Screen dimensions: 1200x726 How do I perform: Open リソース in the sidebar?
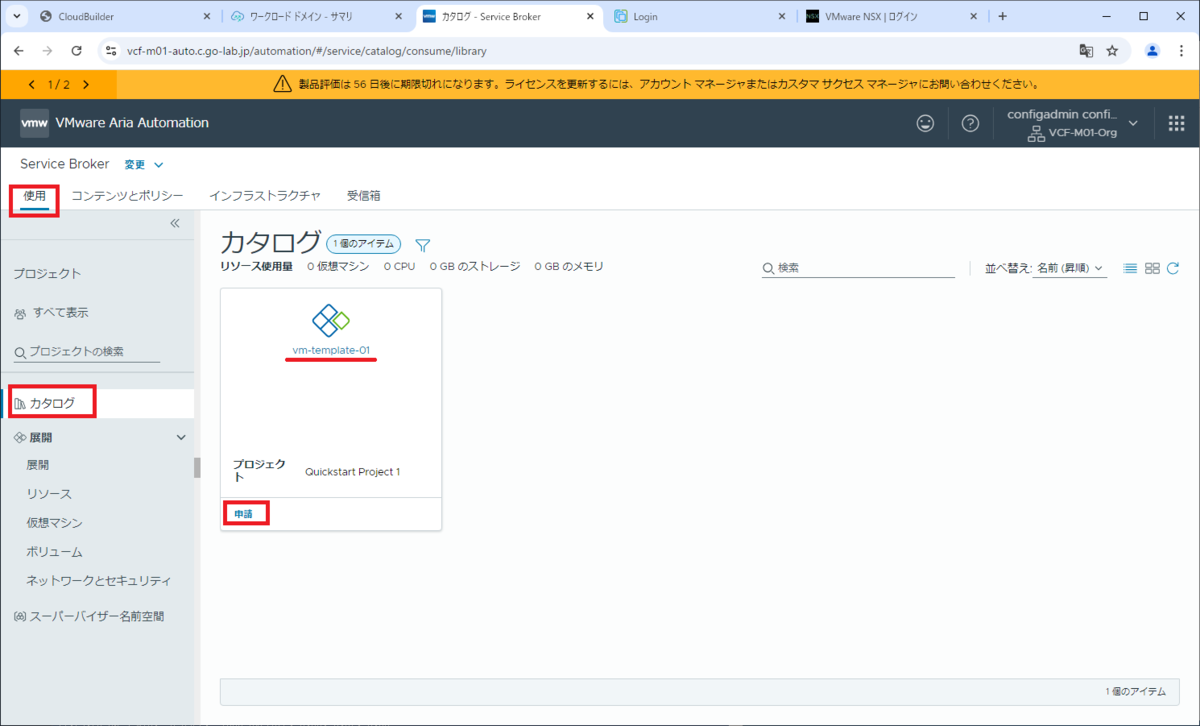pos(49,494)
